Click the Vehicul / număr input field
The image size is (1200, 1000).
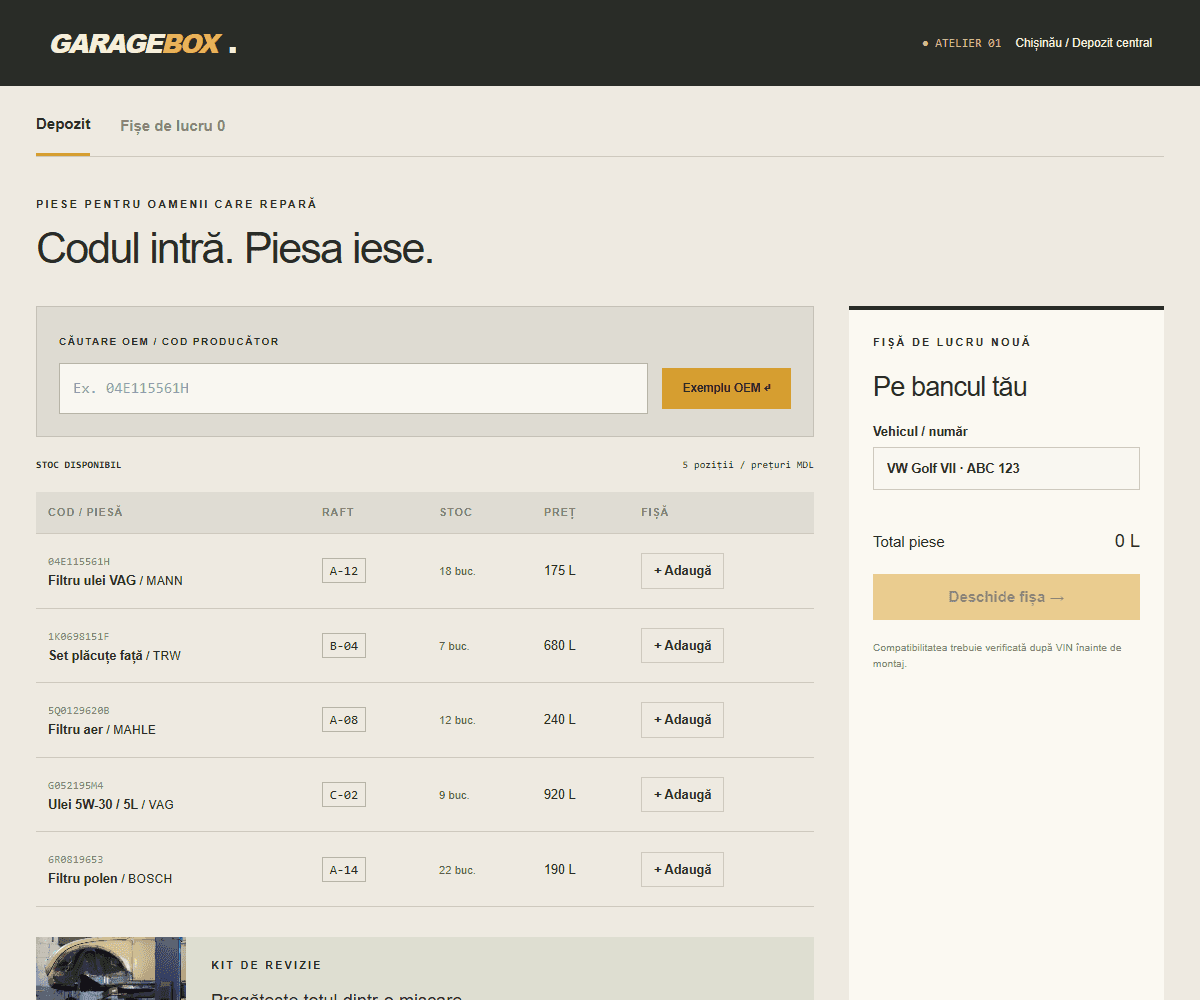coord(1006,468)
